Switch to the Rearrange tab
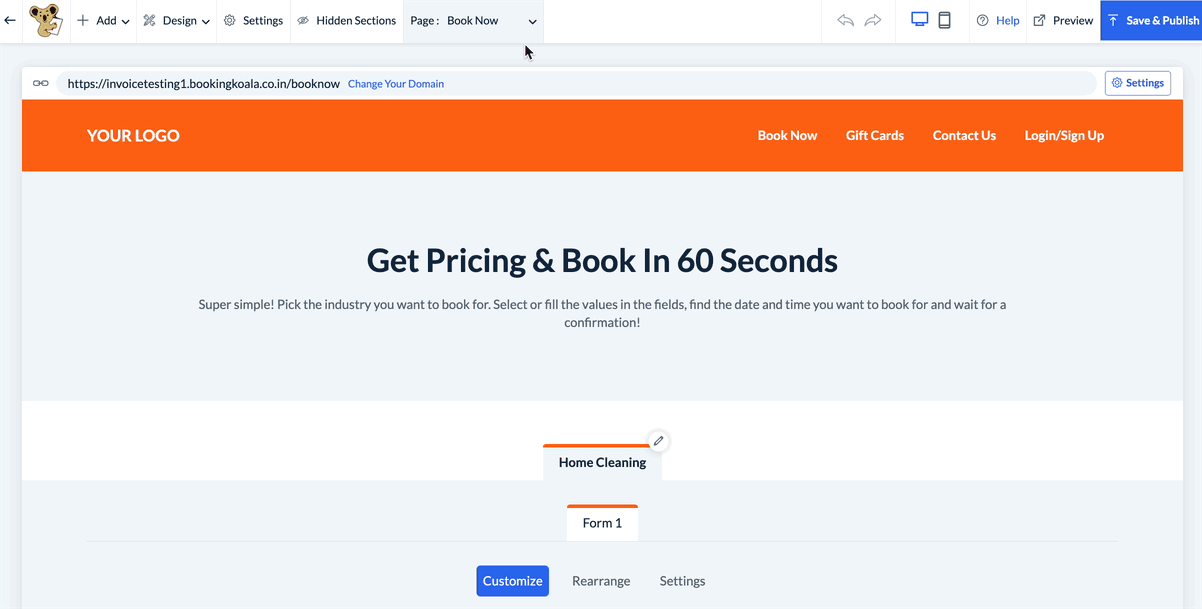This screenshot has width=1202, height=609. pyautogui.click(x=601, y=581)
